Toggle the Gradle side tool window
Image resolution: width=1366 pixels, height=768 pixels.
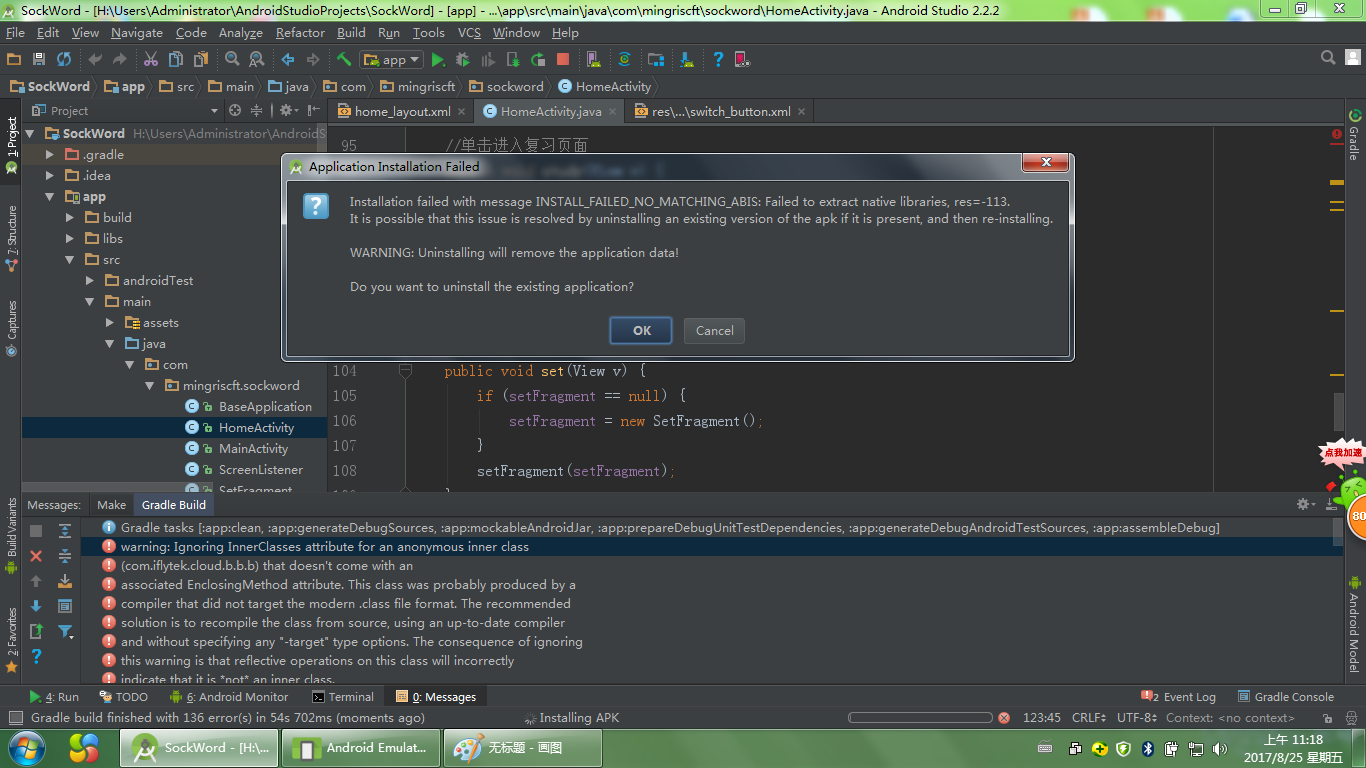point(1354,135)
